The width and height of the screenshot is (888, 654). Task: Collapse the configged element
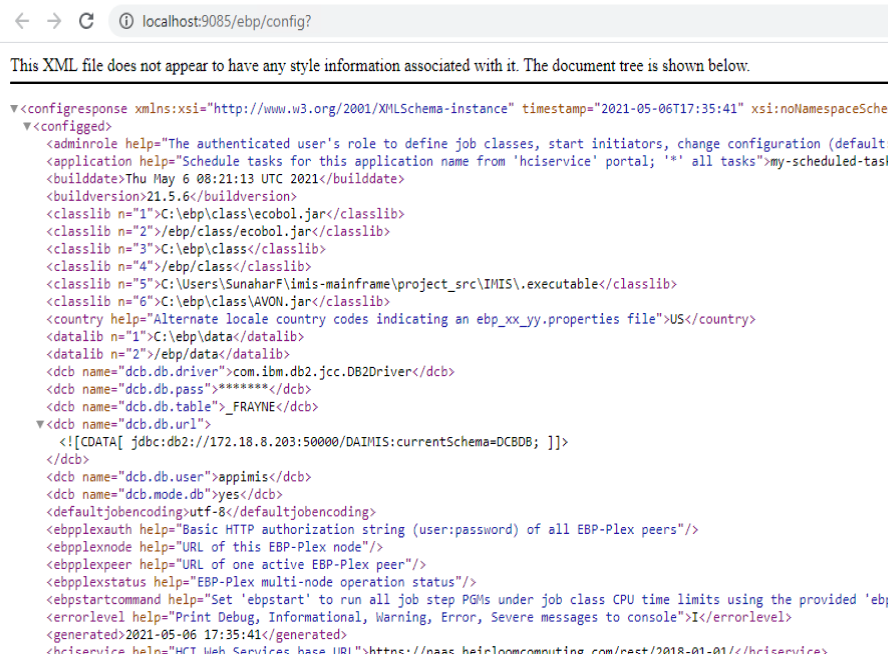point(27,126)
